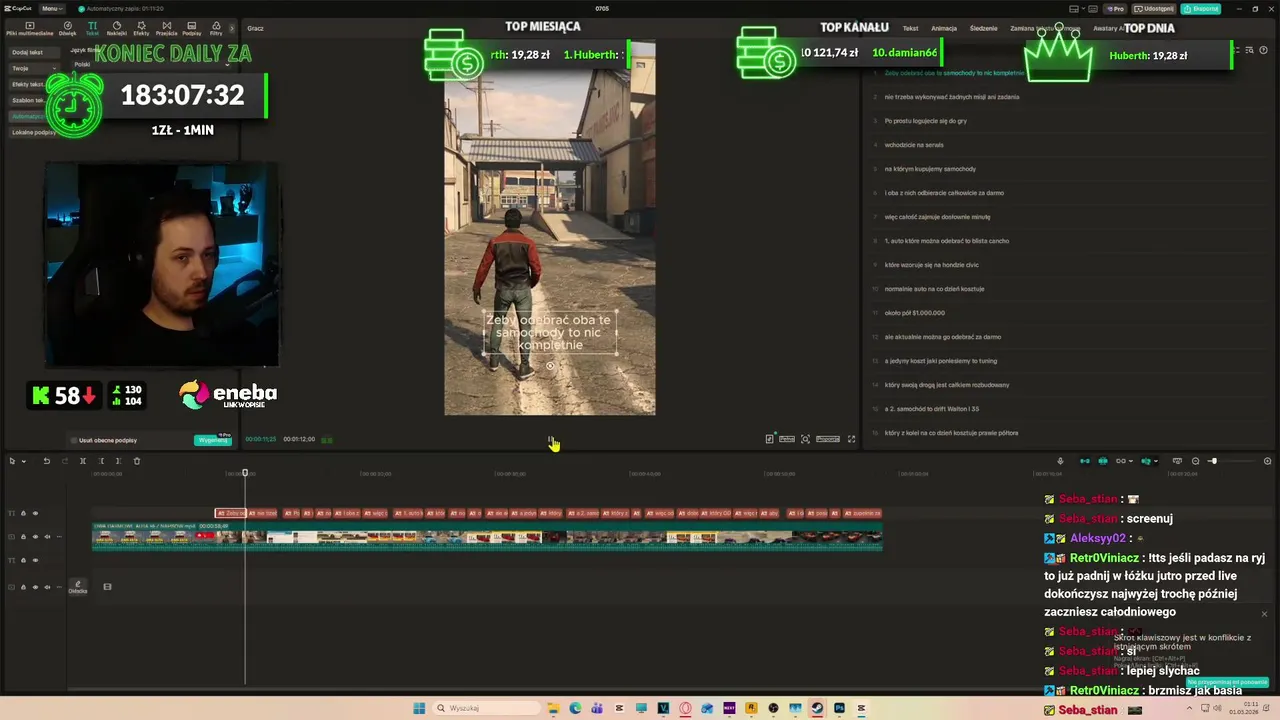Click the green Wygeneruj button

pyautogui.click(x=213, y=440)
